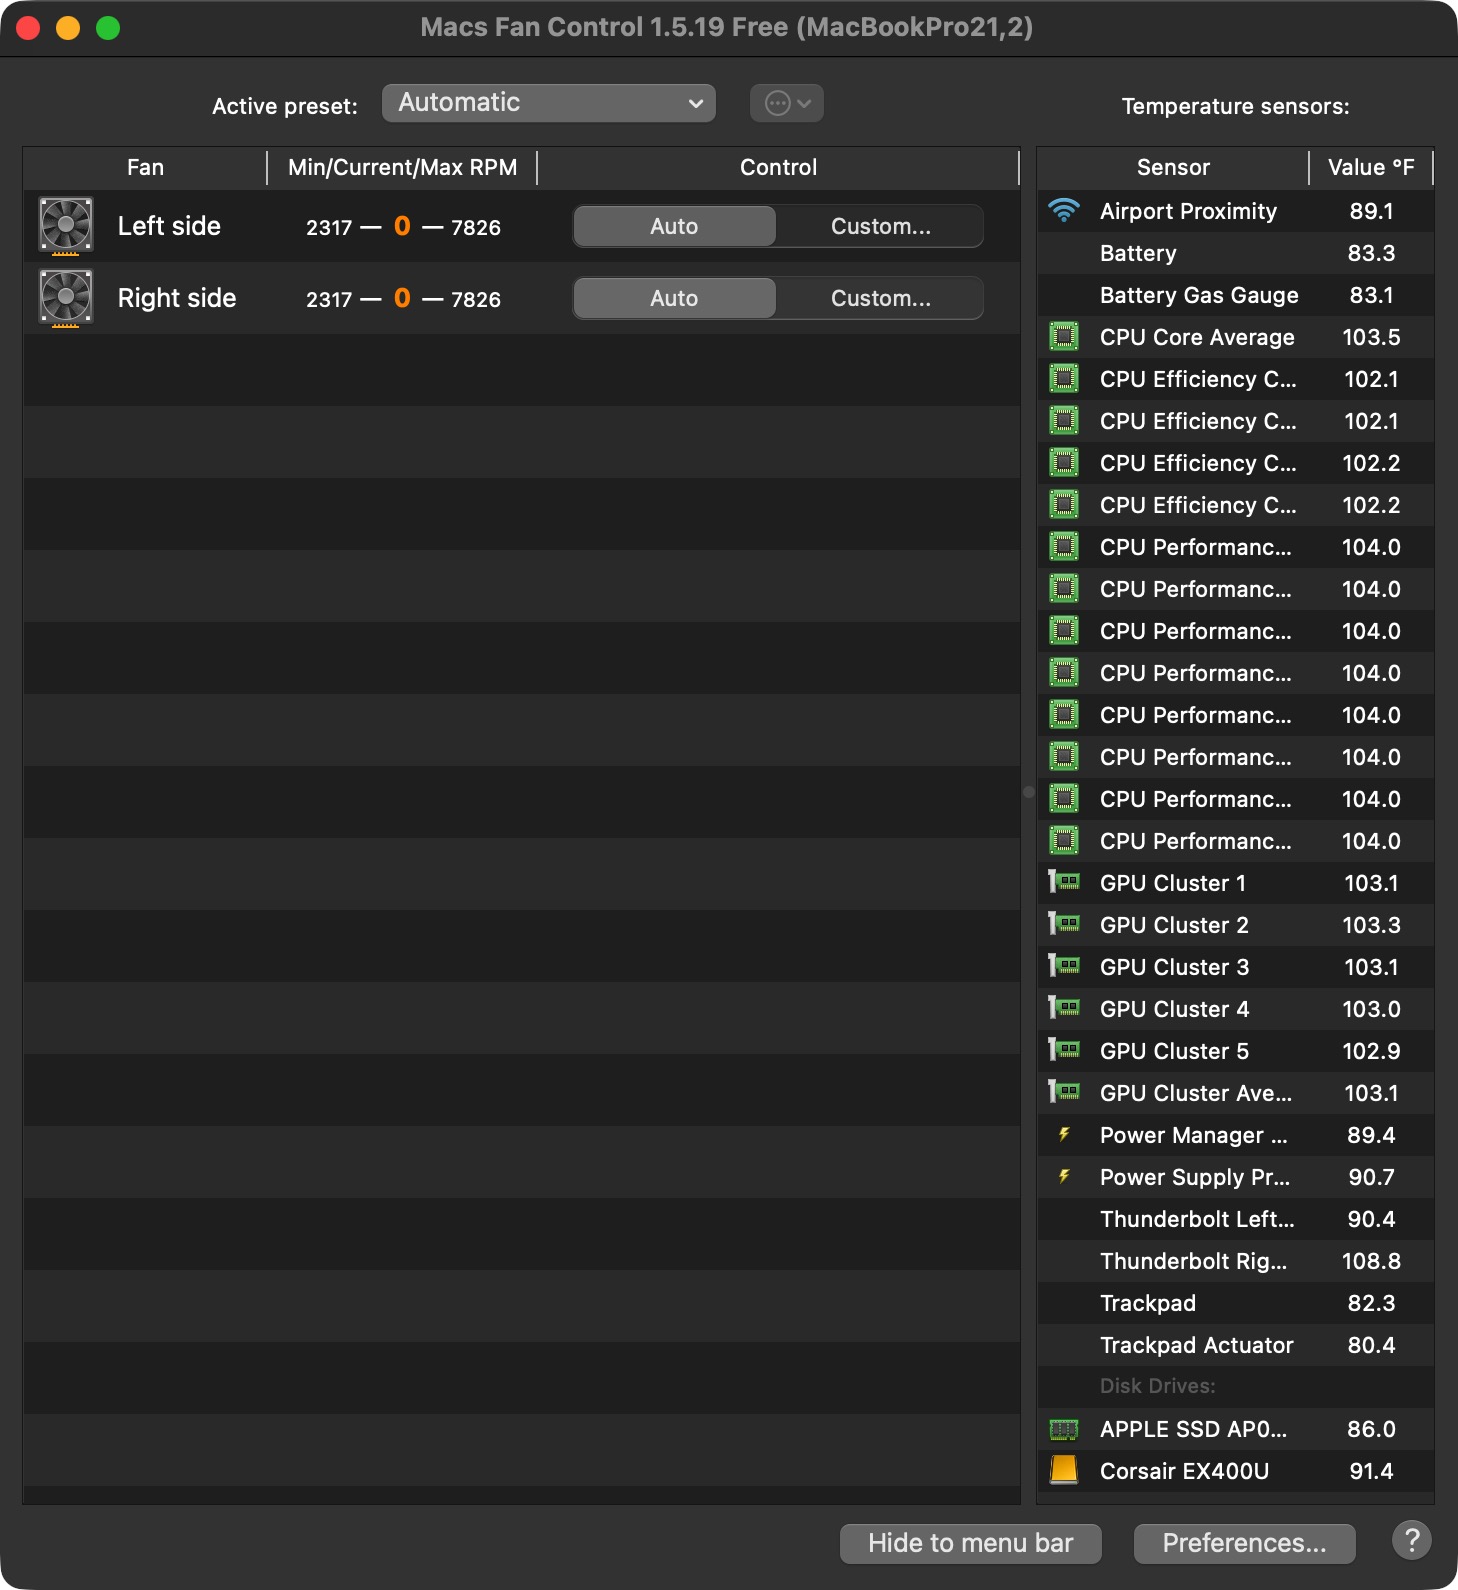This screenshot has width=1458, height=1590.
Task: Click the Thunderbolt Right value 108.8
Action: pos(1371,1261)
